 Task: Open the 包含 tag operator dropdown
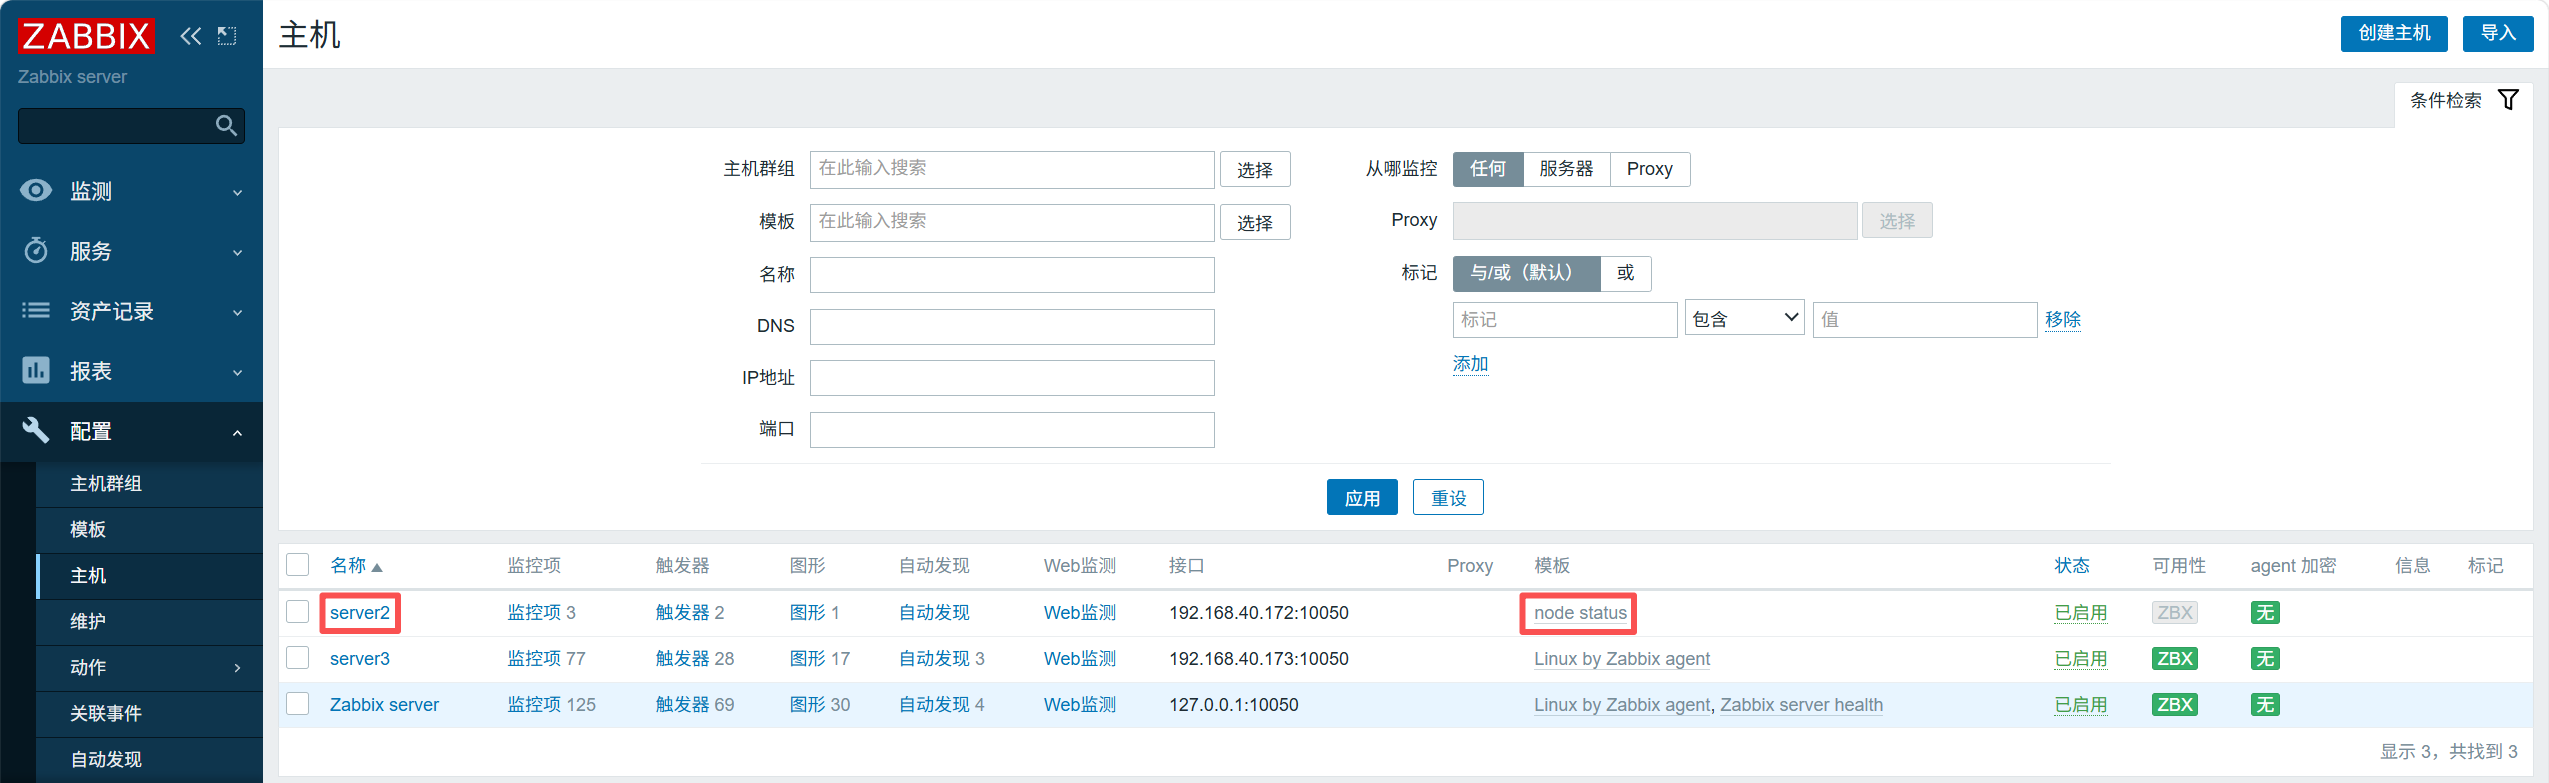[x=1745, y=319]
